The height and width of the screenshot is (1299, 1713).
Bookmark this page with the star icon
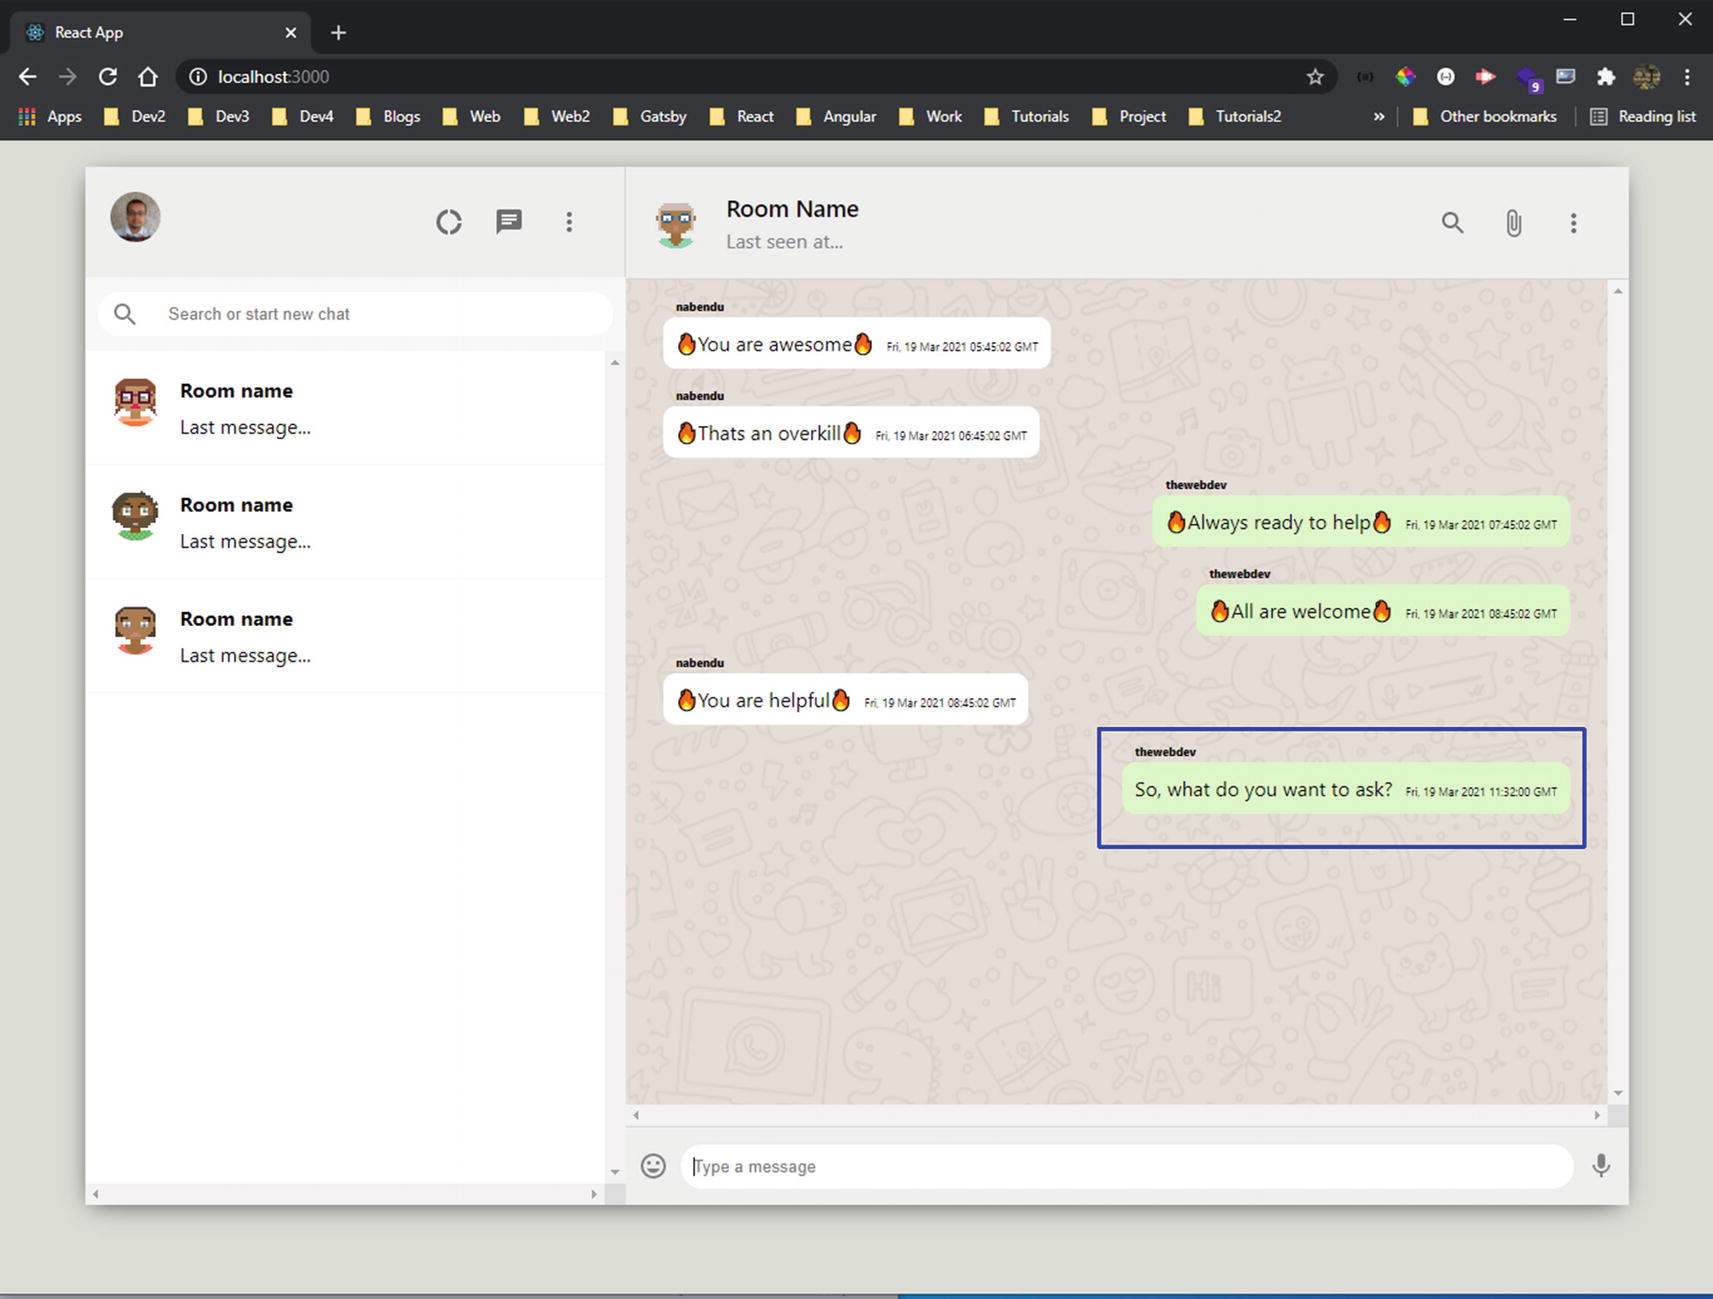[1315, 77]
